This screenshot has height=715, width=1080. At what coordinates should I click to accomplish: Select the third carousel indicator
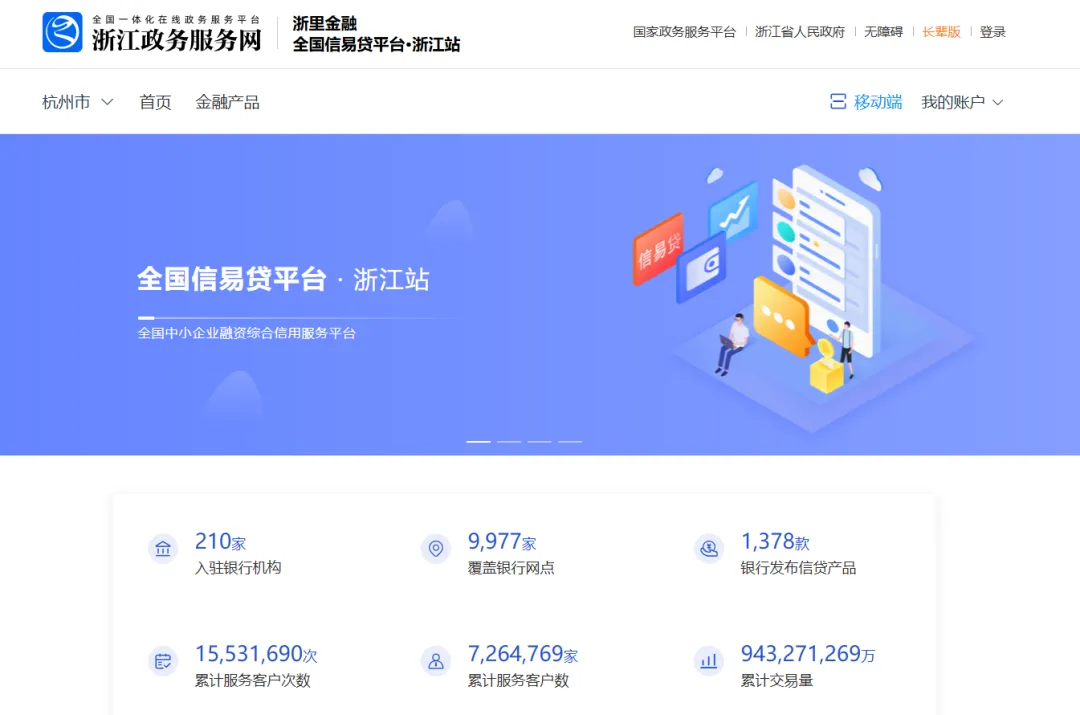coord(539,442)
